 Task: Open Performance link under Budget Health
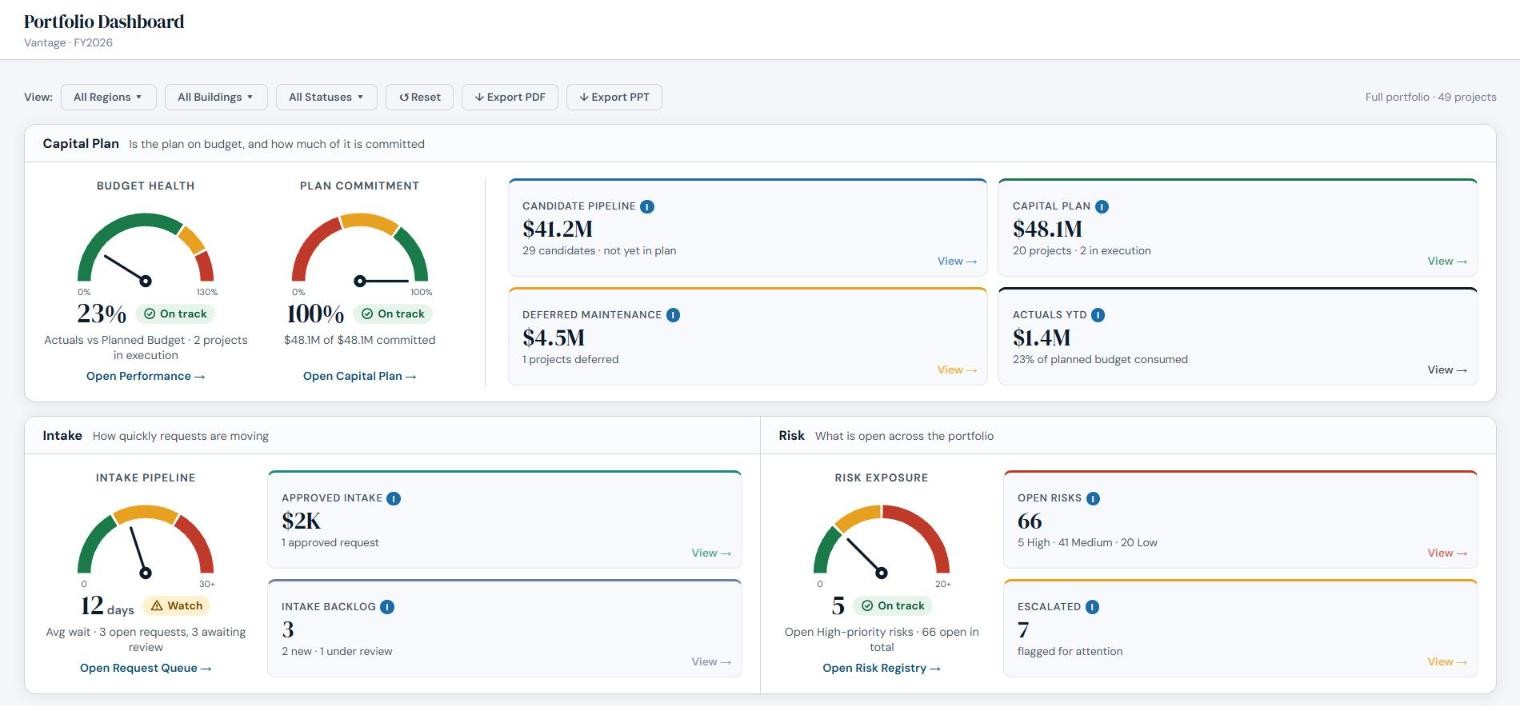(146, 376)
